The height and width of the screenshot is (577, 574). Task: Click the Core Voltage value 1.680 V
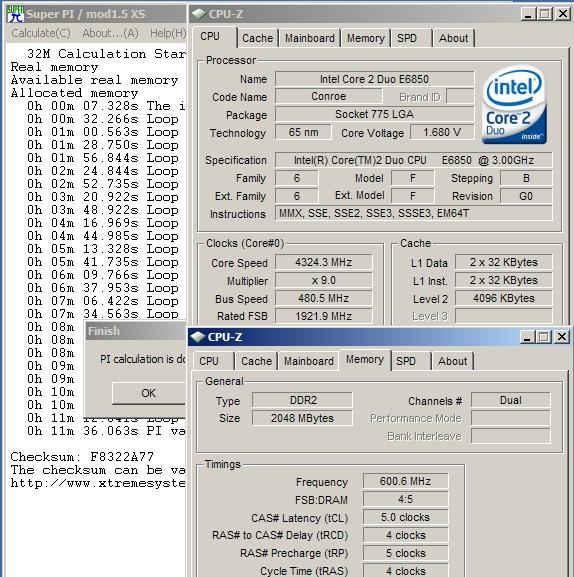[442, 132]
